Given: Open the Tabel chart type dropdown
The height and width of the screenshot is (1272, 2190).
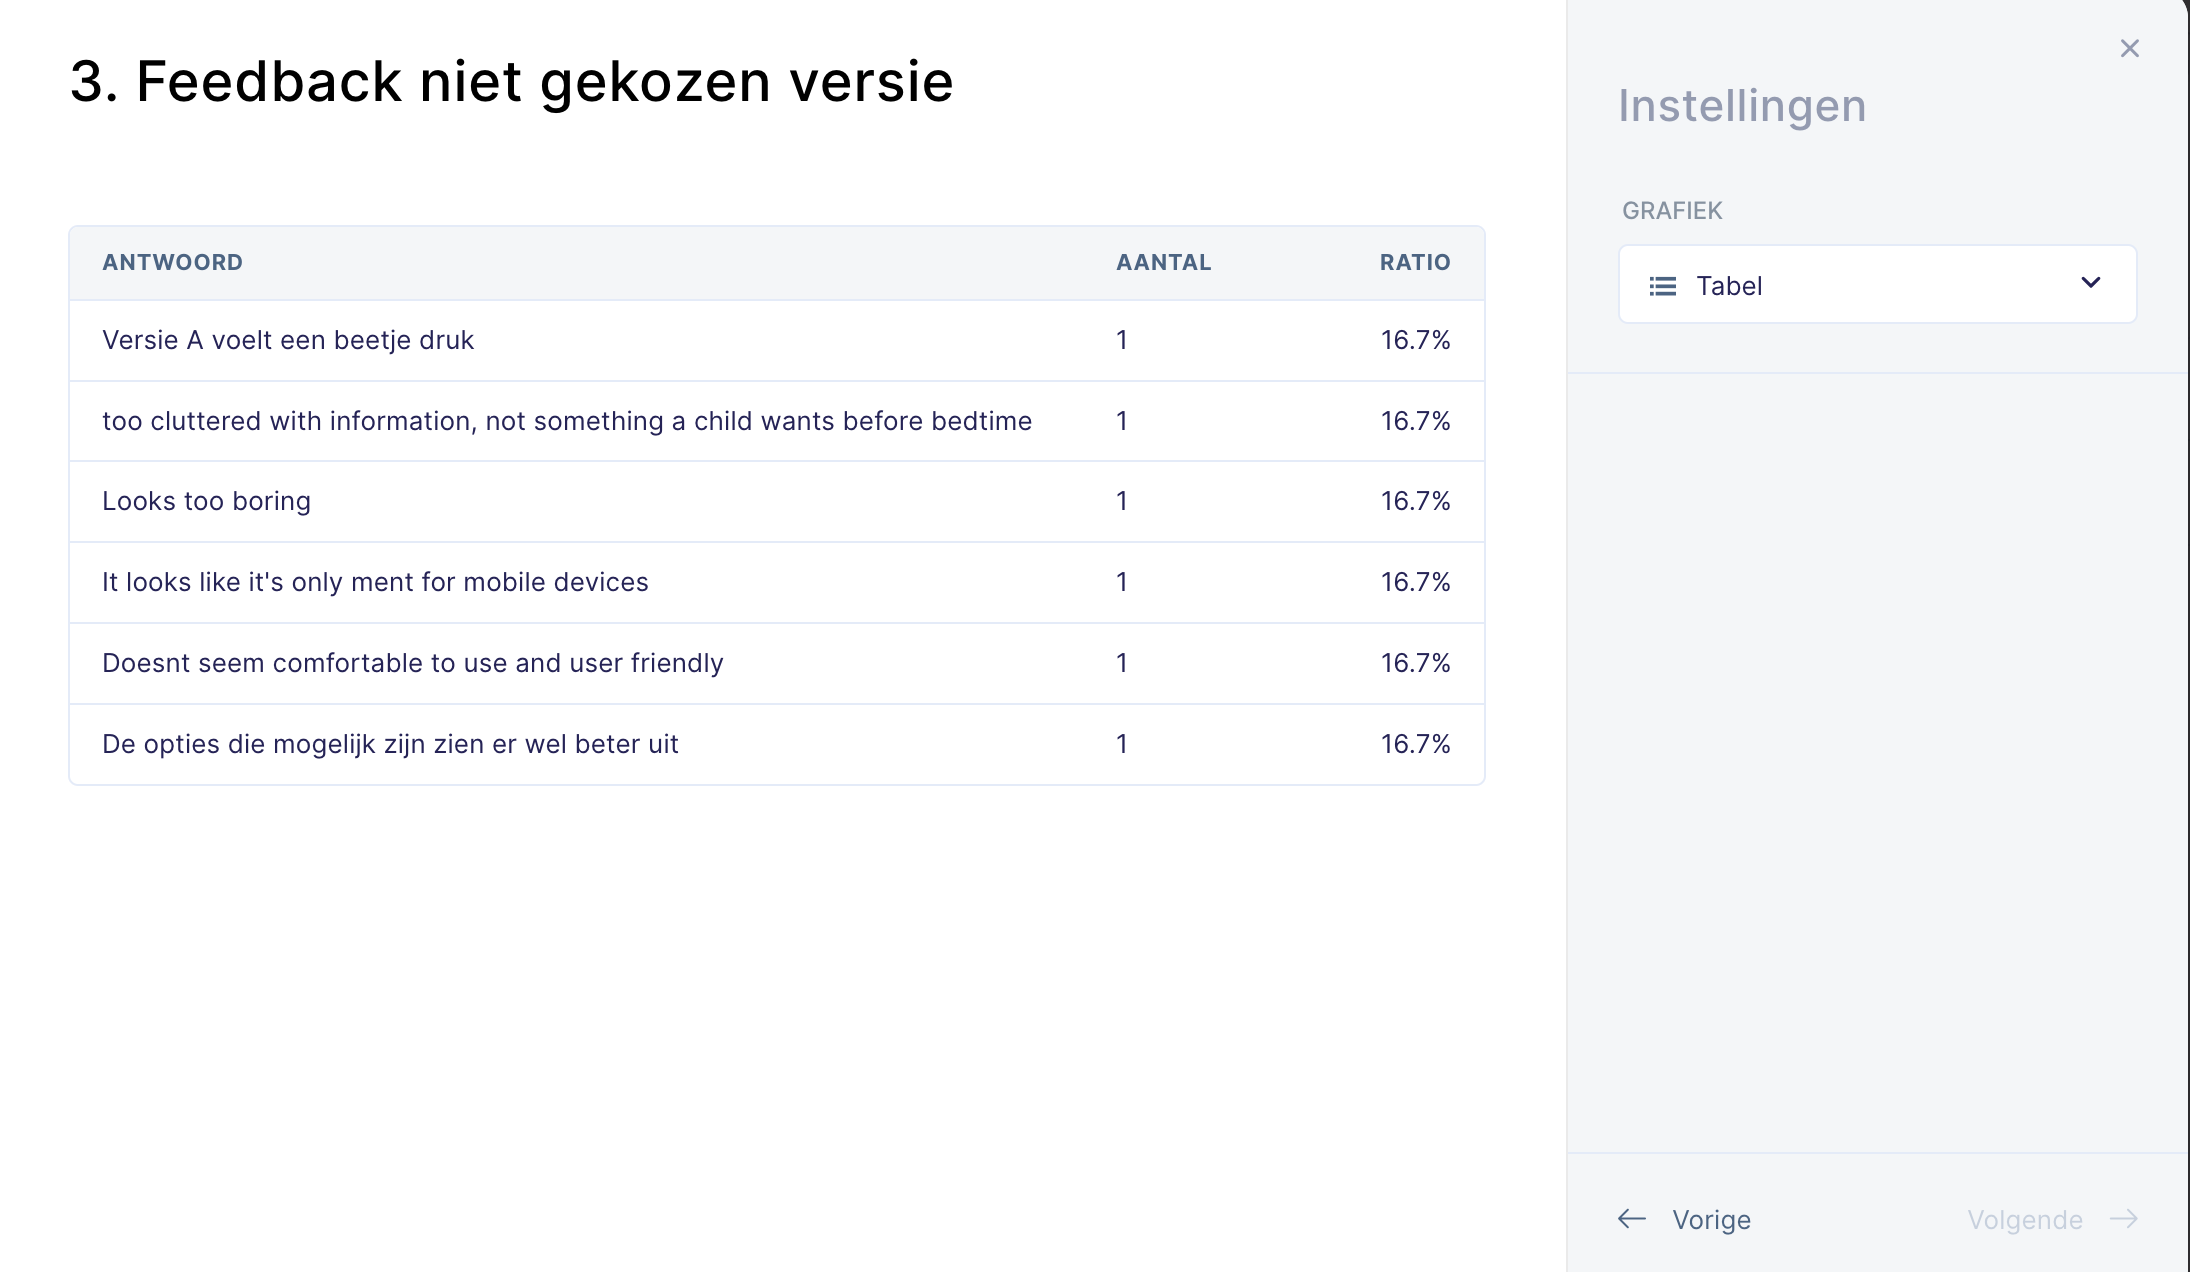Looking at the screenshot, I should pos(1876,285).
